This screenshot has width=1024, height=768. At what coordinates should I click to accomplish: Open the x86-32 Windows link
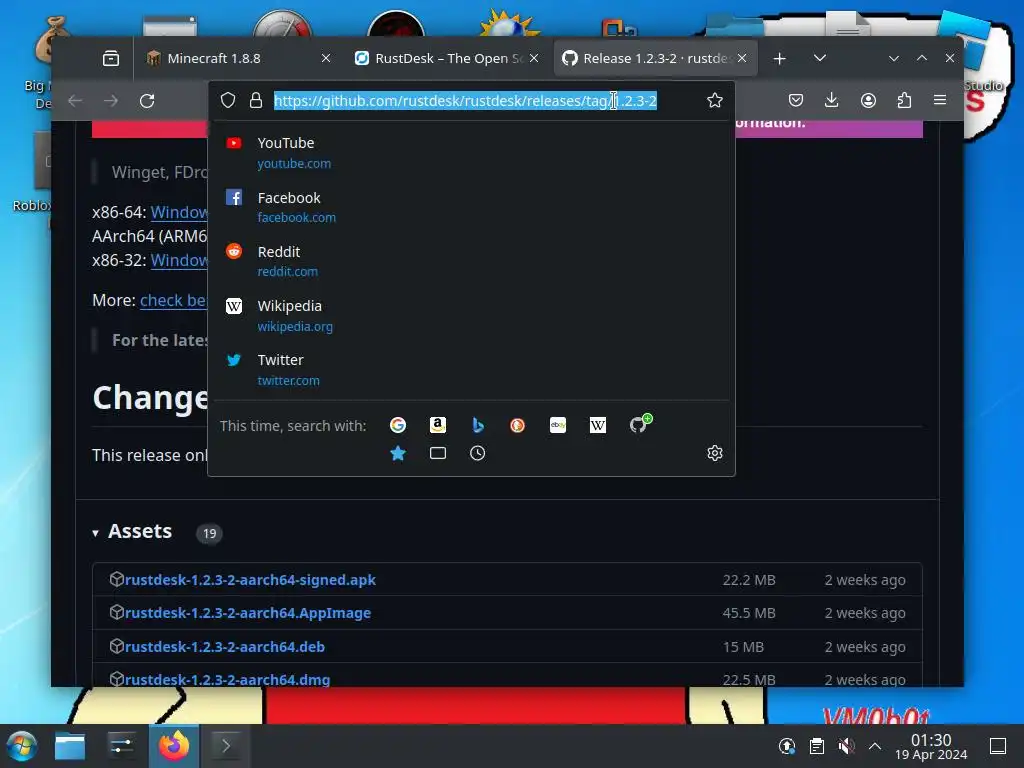(179, 260)
